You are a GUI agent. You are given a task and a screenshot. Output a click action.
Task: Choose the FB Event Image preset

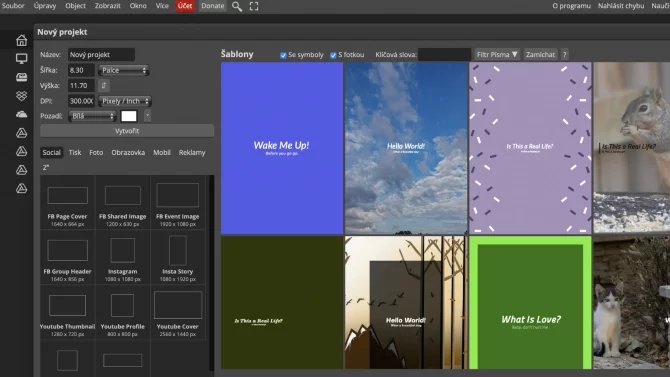(177, 203)
